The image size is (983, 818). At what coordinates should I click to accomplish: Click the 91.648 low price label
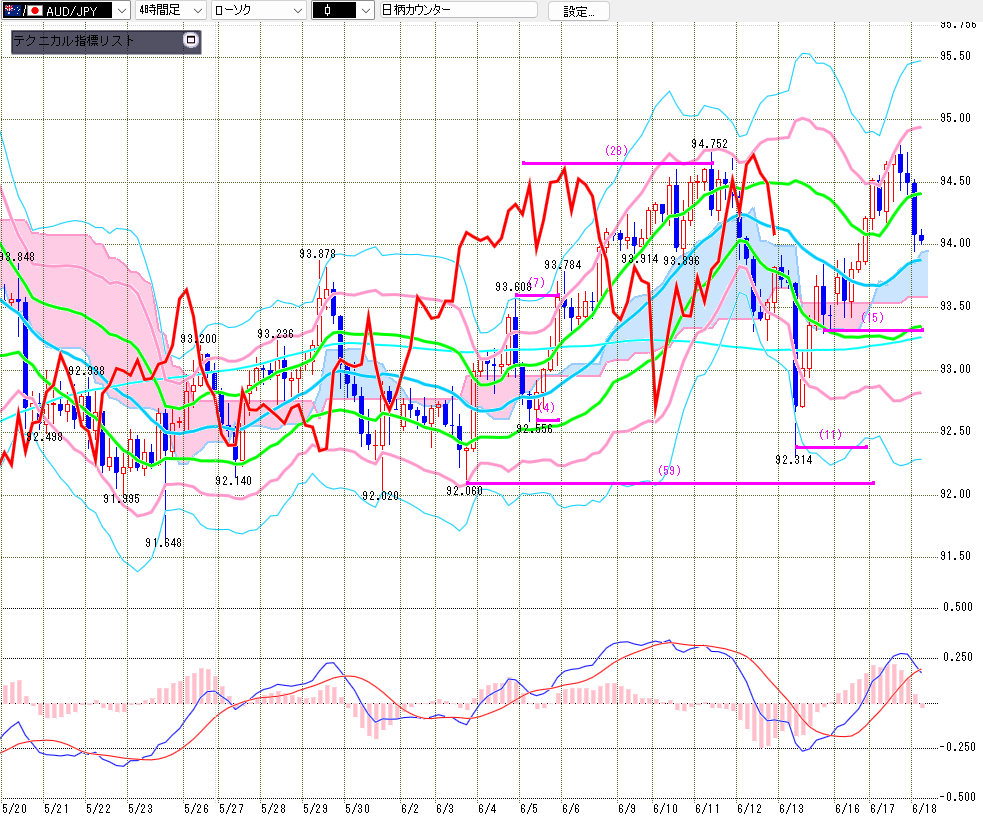pos(163,543)
